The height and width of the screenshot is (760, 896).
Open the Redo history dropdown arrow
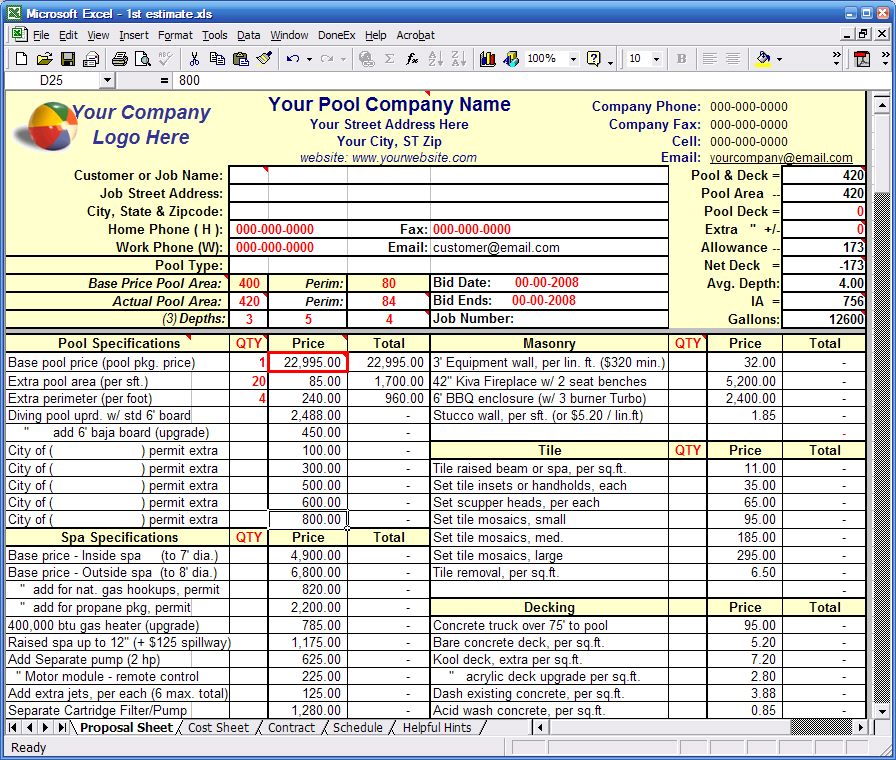[343, 59]
